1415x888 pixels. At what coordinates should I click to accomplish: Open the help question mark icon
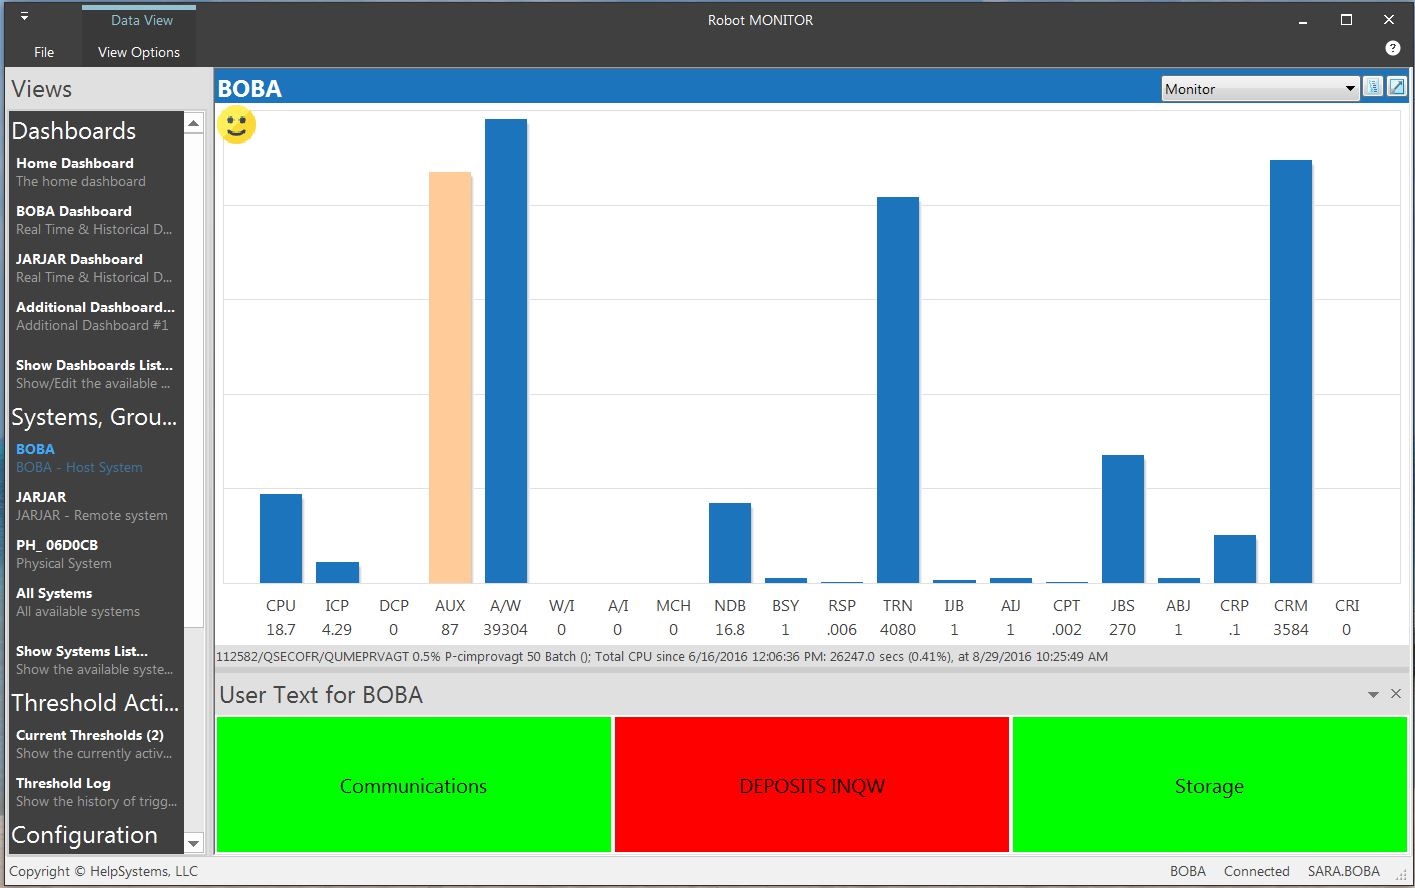click(x=1392, y=48)
